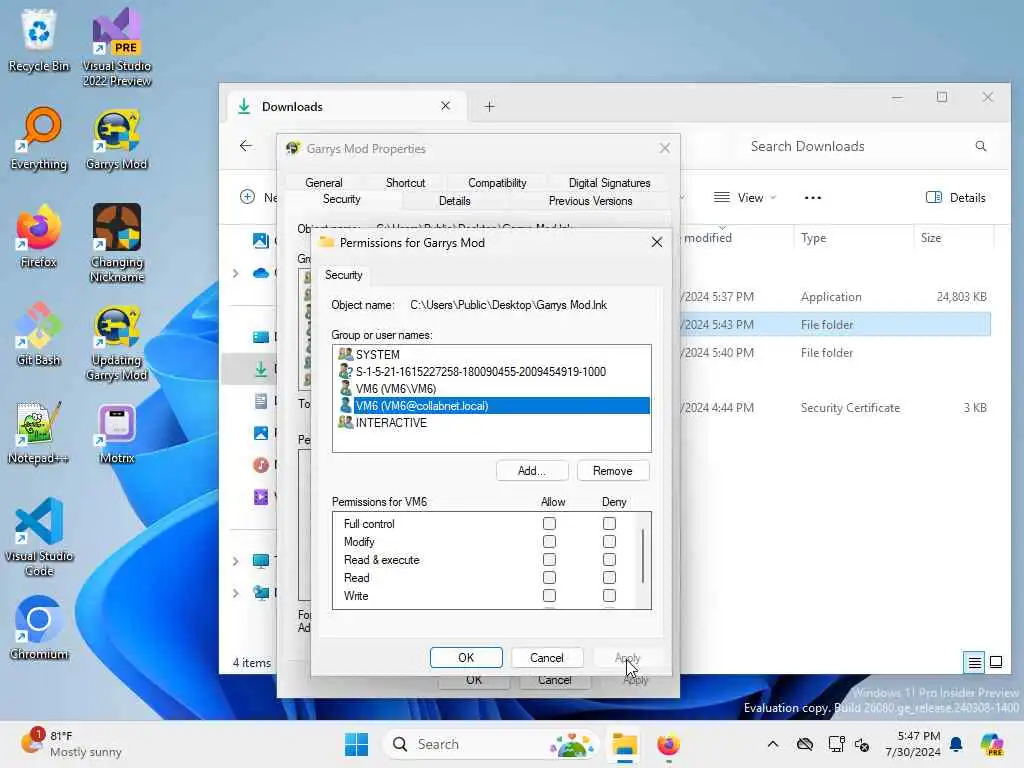Remove the selected user with Remove button
The height and width of the screenshot is (768, 1024).
click(x=613, y=471)
